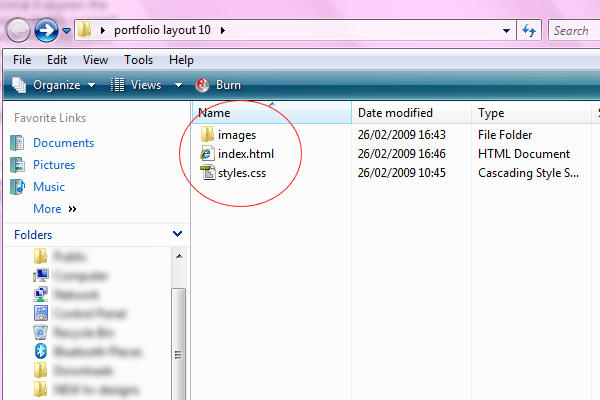Click the arrow before portfolio layout 10
Image resolution: width=600 pixels, height=400 pixels.
pyautogui.click(x=102, y=30)
